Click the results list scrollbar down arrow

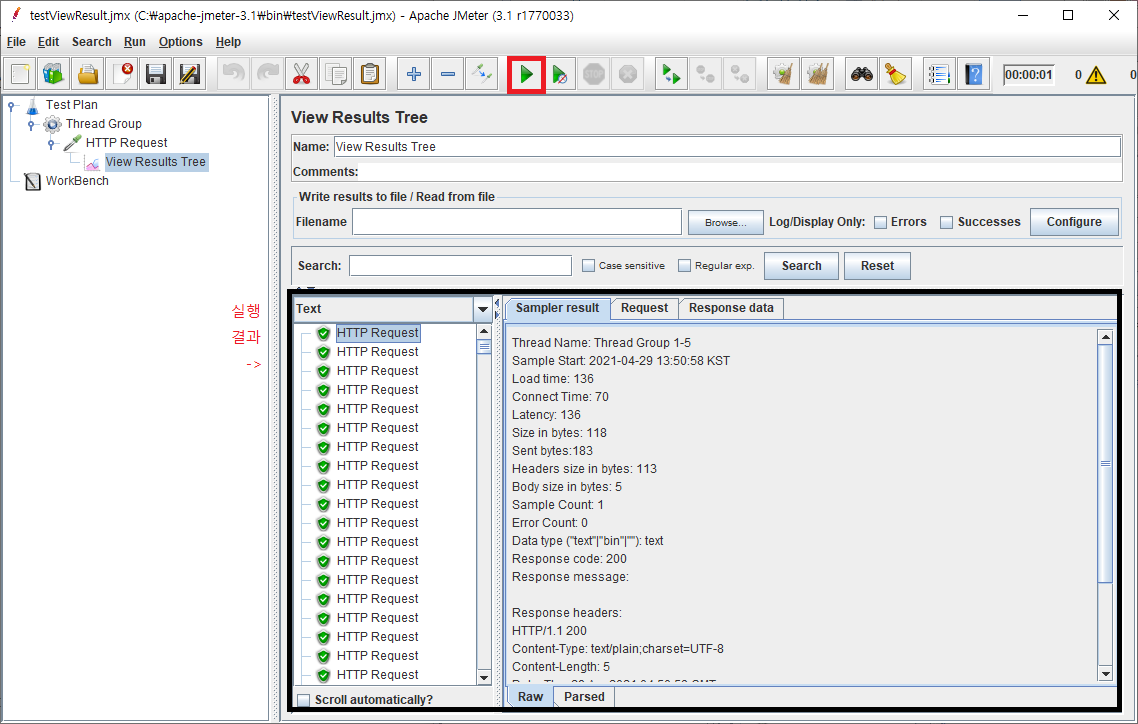point(484,678)
